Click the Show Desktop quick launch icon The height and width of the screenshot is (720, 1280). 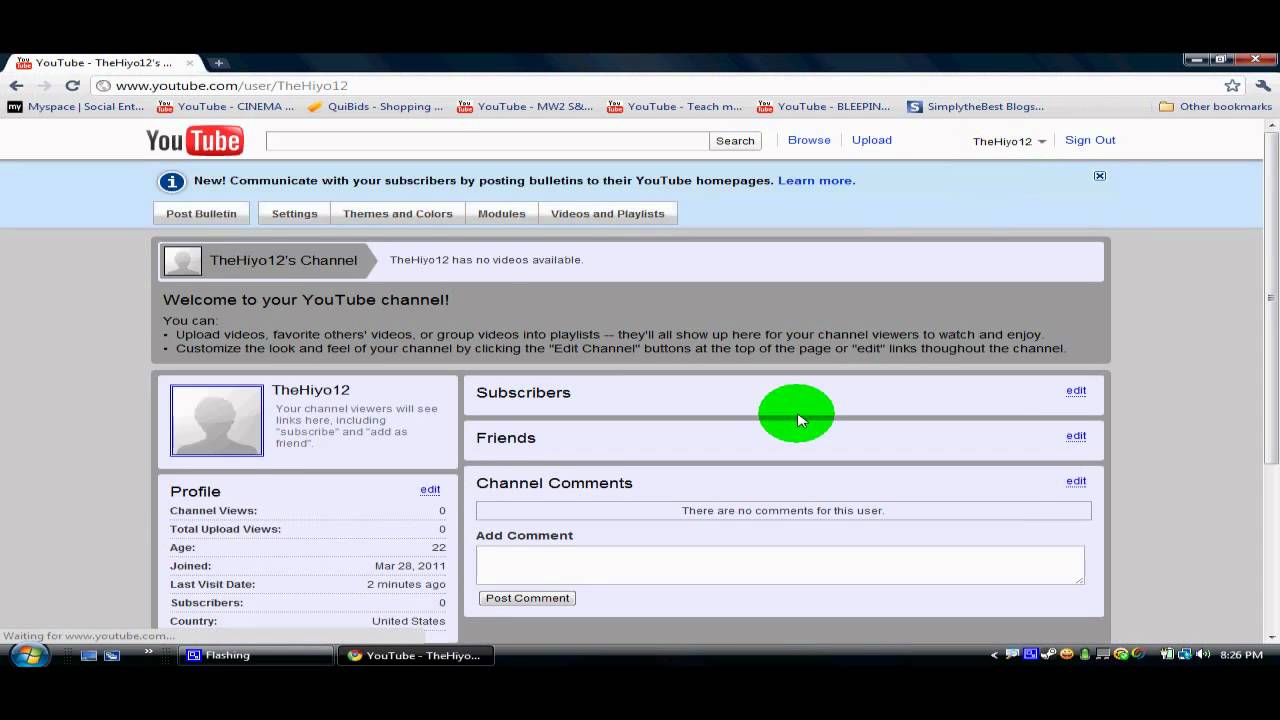pos(89,655)
